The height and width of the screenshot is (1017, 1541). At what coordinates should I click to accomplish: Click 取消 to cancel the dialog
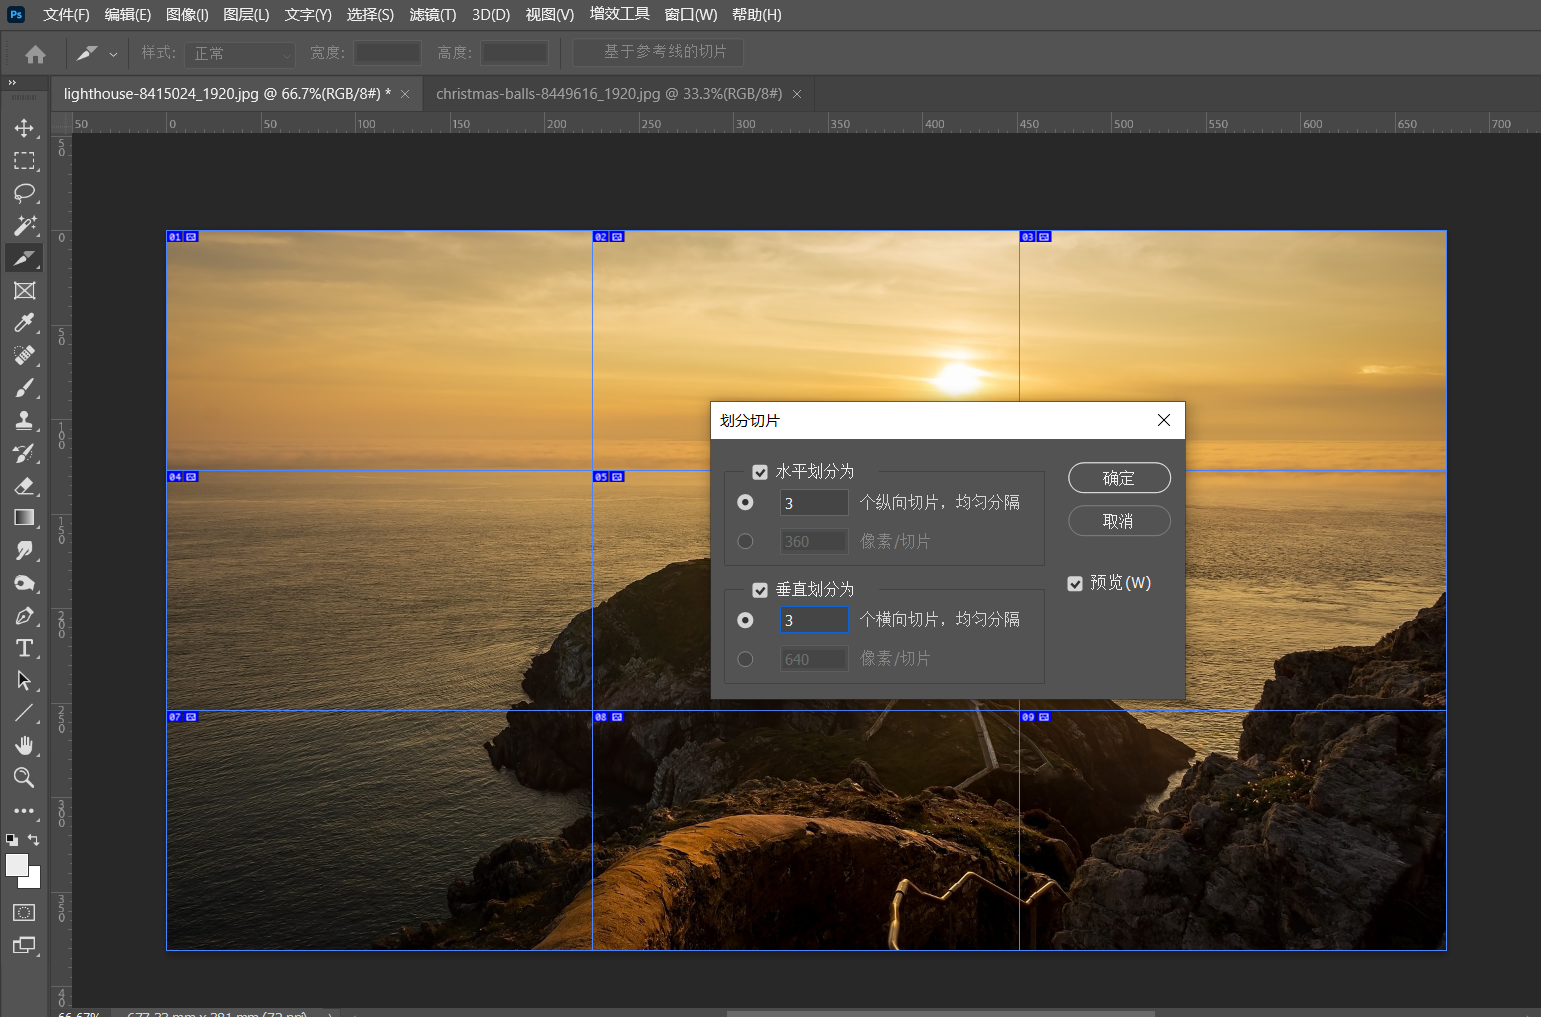[1119, 521]
